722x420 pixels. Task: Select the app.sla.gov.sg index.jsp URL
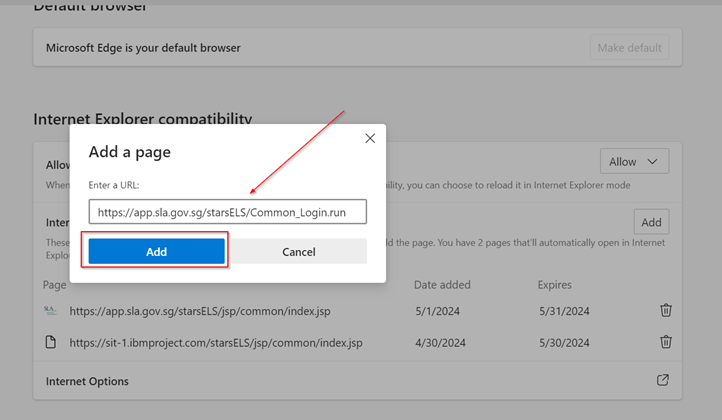[x=200, y=311]
